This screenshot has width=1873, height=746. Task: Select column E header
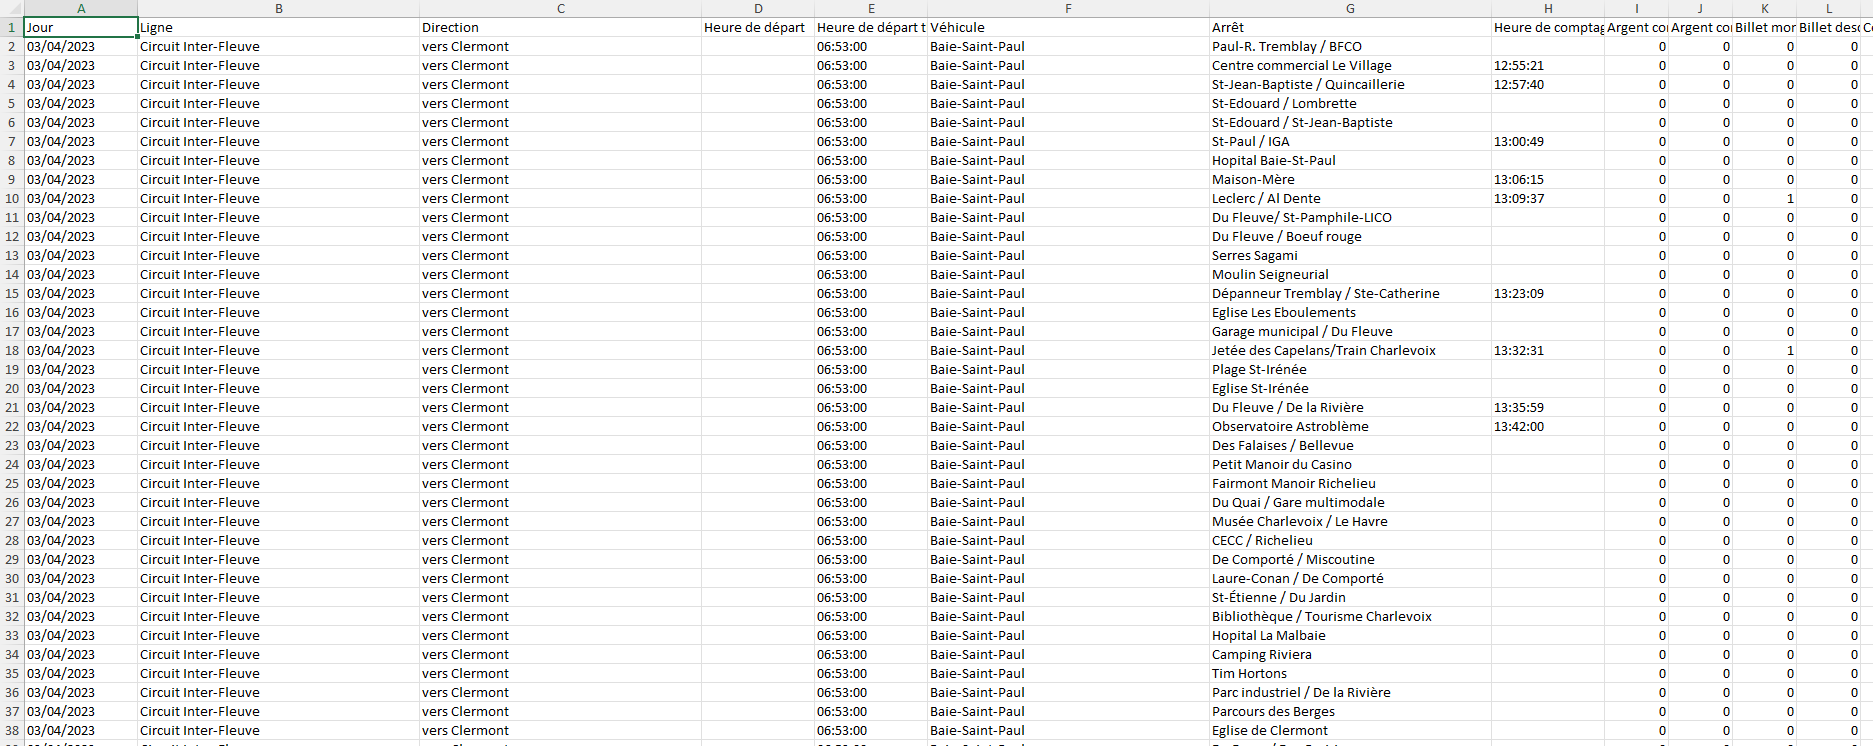click(x=871, y=8)
